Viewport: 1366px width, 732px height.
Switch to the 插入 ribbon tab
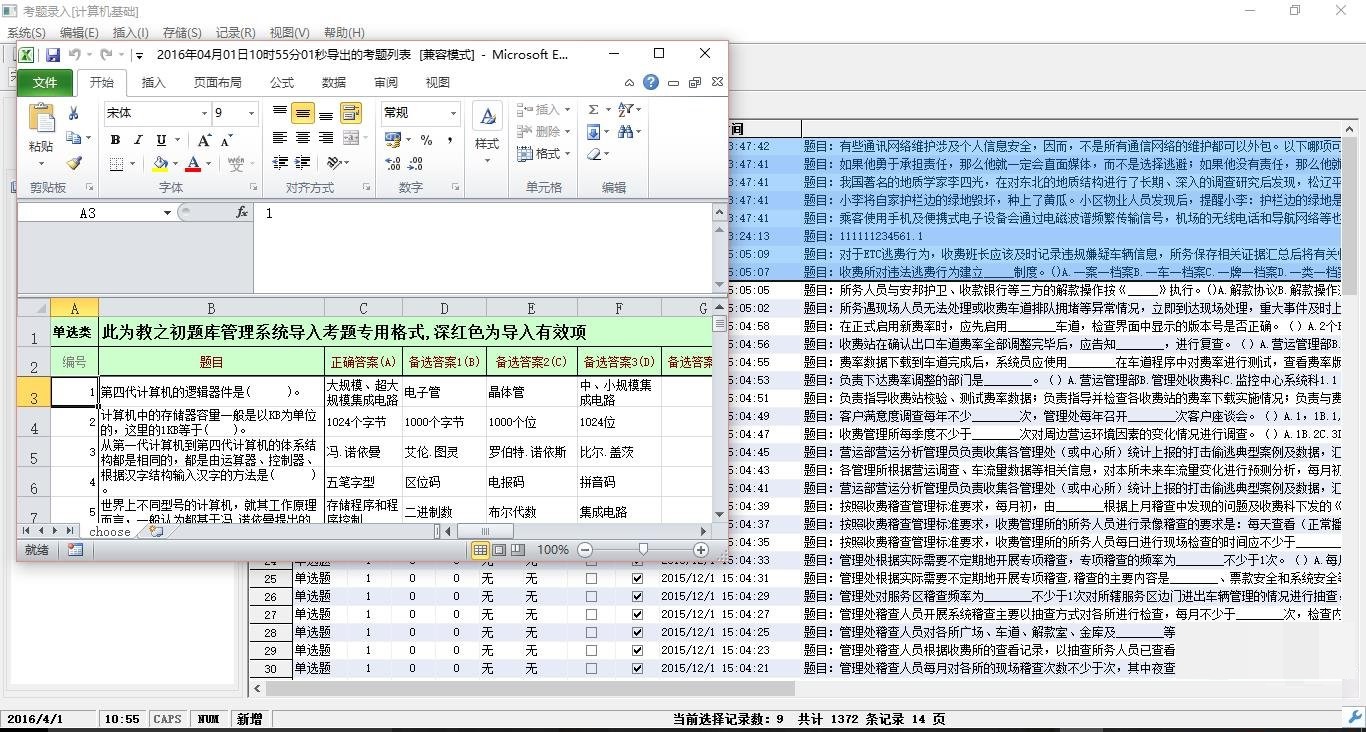coord(153,82)
